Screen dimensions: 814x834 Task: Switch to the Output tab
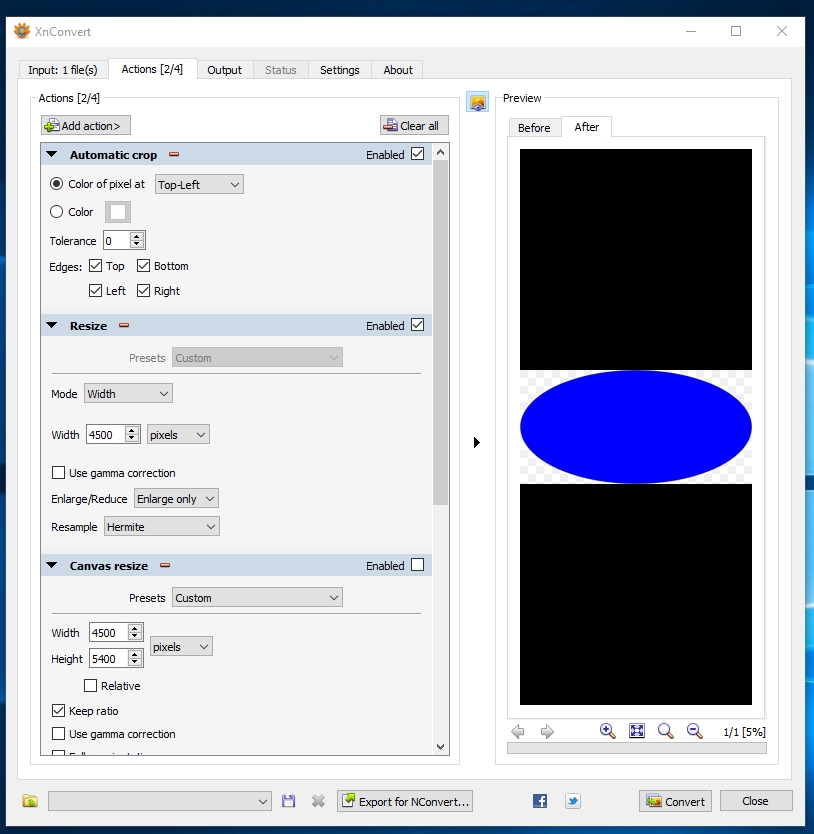point(225,70)
